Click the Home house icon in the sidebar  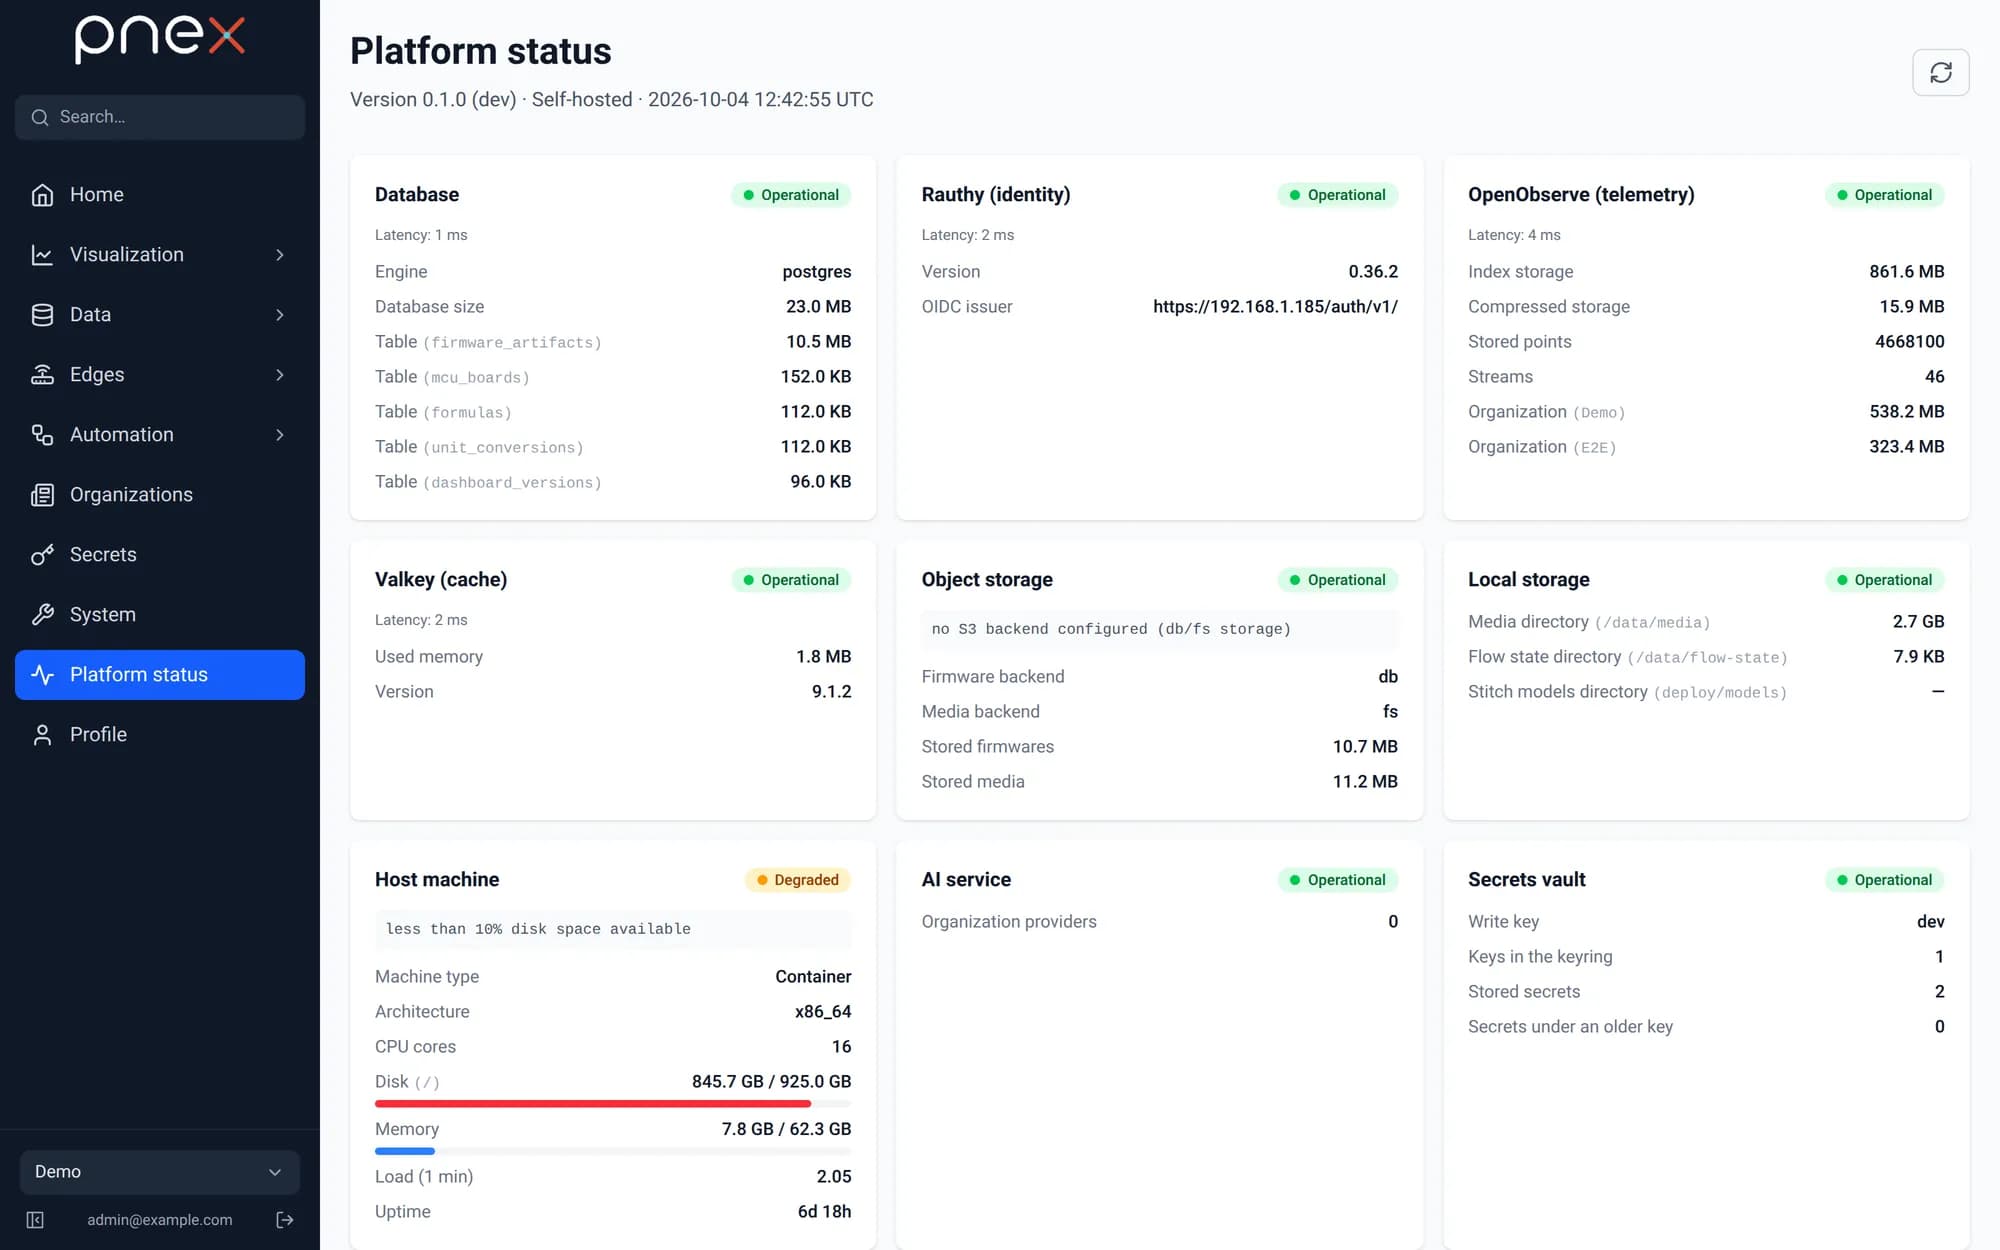42,195
